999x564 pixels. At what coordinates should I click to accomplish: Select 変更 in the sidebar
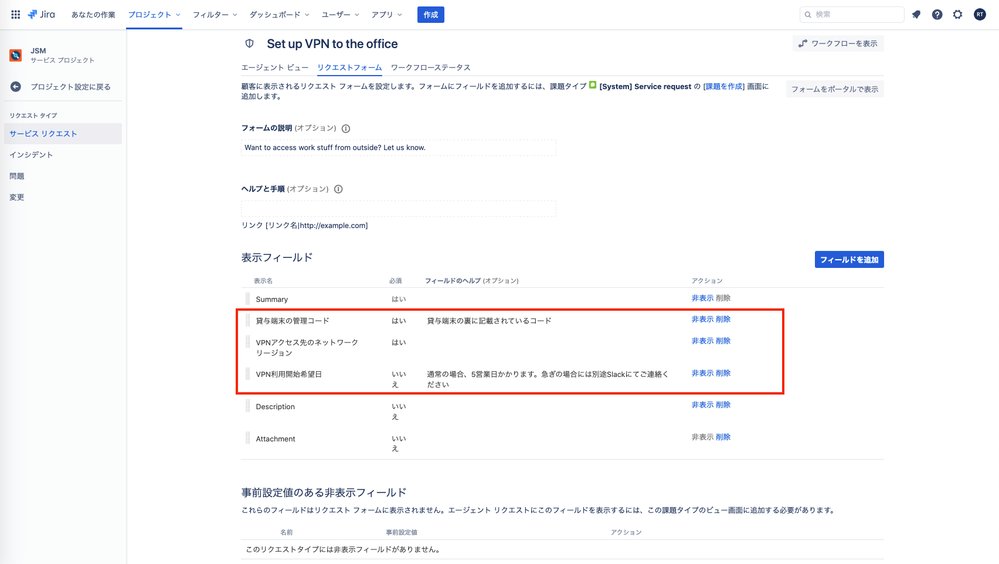click(17, 198)
